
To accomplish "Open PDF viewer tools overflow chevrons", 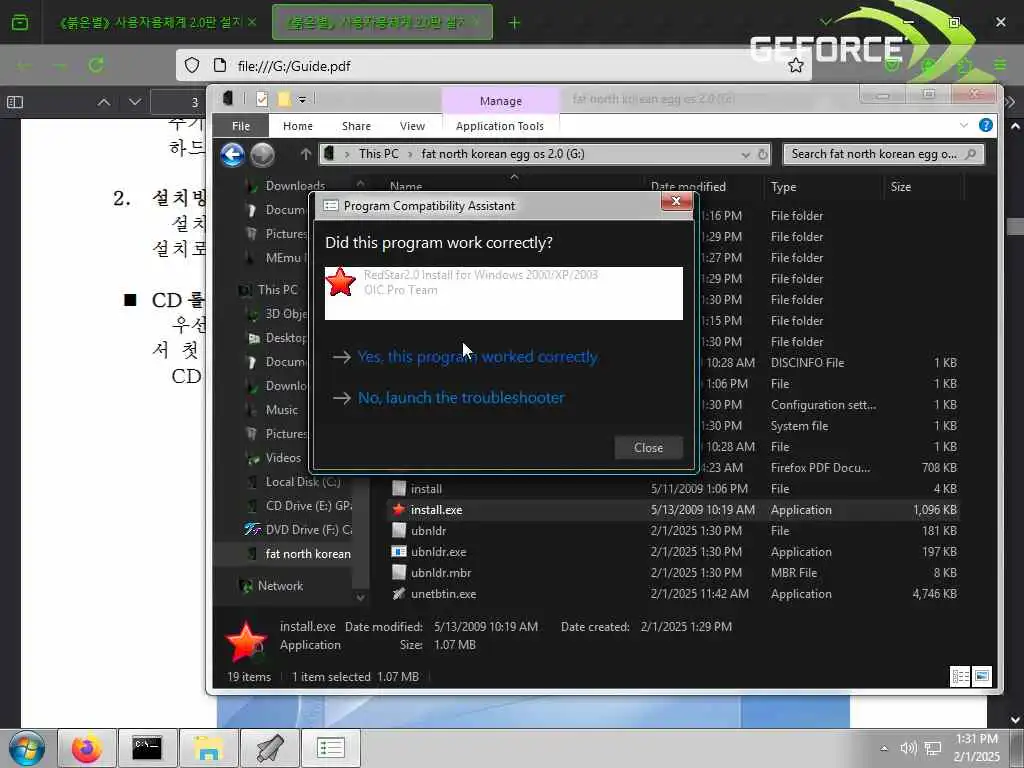I will click(1010, 103).
